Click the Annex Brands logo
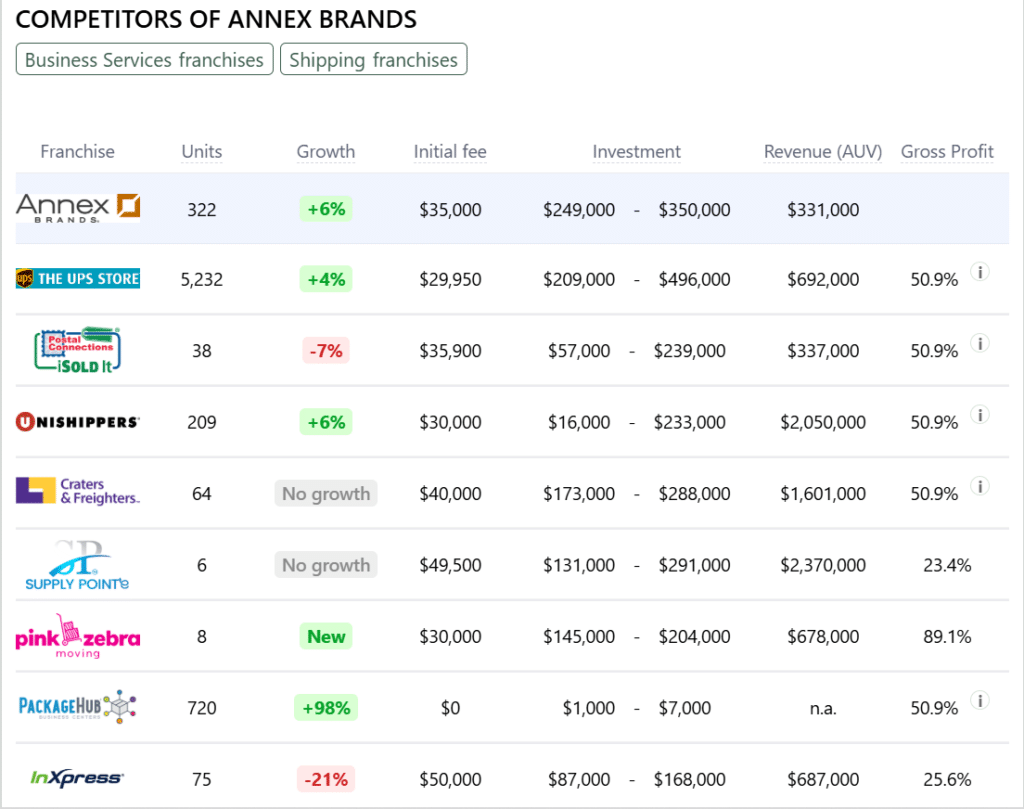The width and height of the screenshot is (1024, 809). pyautogui.click(x=78, y=208)
